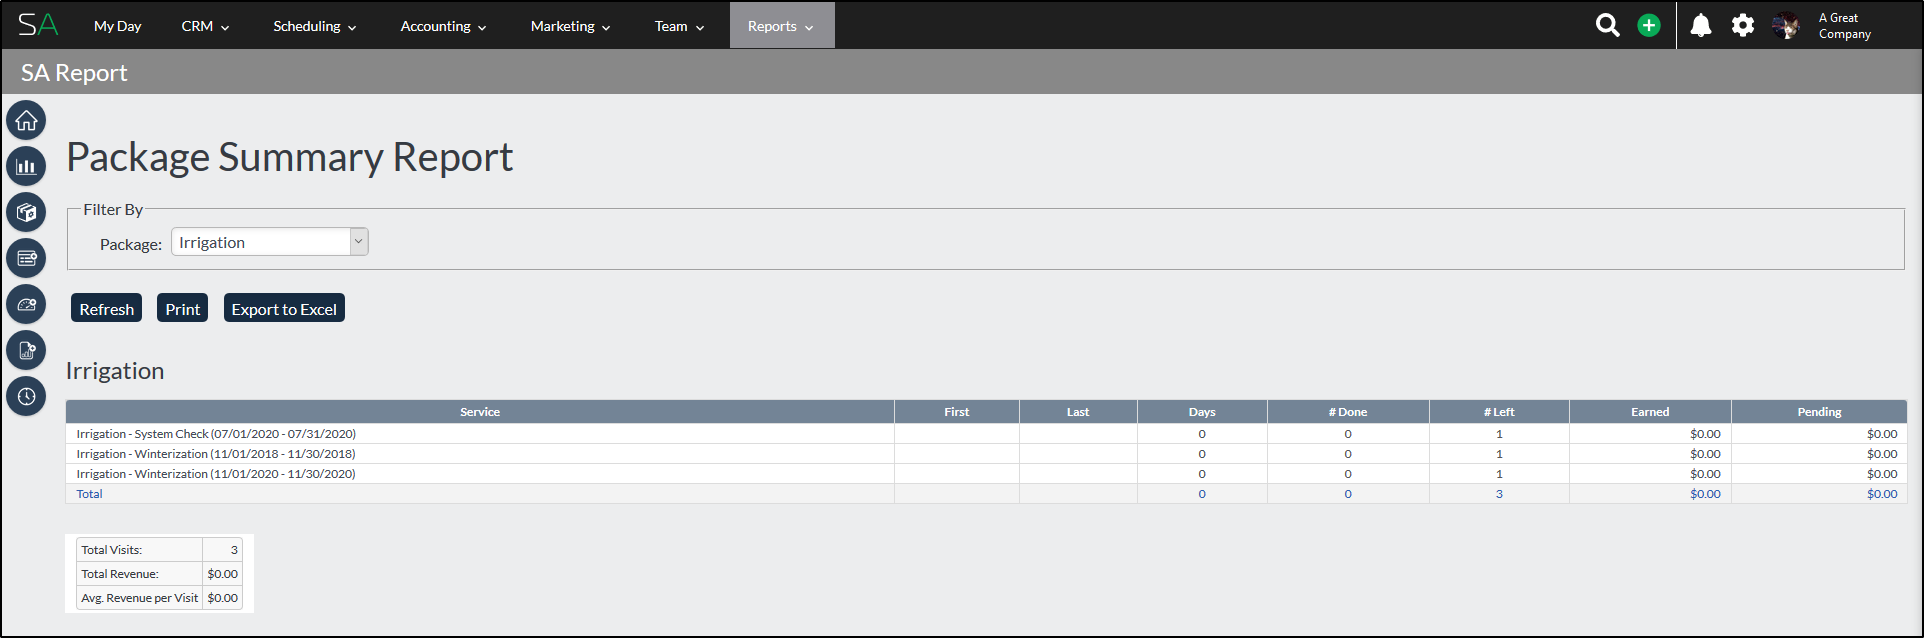Click the search magnifier icon
Image resolution: width=1924 pixels, height=638 pixels.
1607,26
